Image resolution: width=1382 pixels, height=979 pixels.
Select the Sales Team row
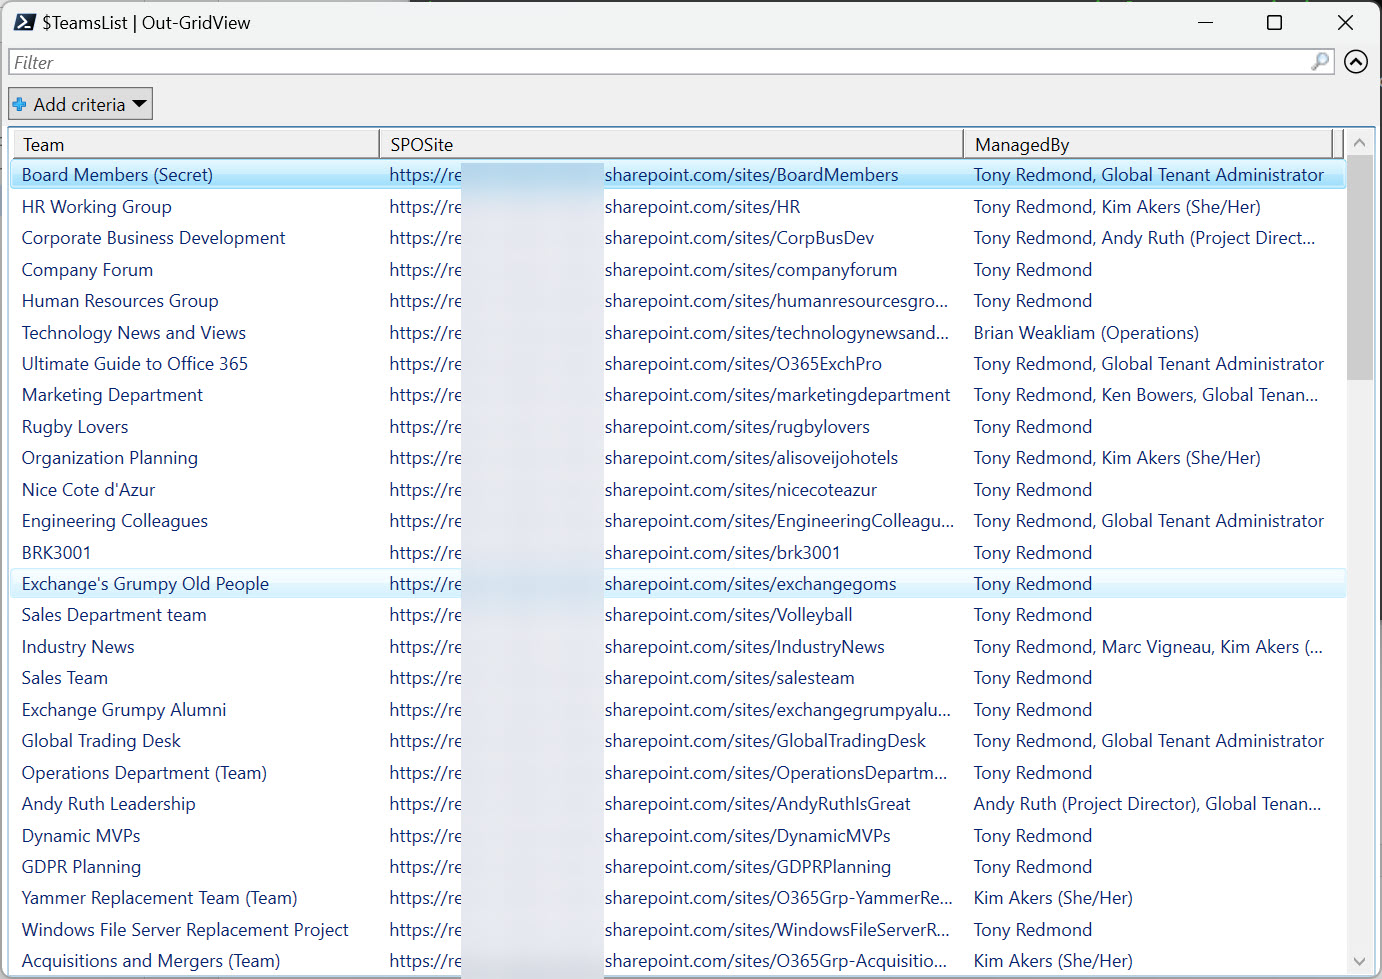click(678, 678)
